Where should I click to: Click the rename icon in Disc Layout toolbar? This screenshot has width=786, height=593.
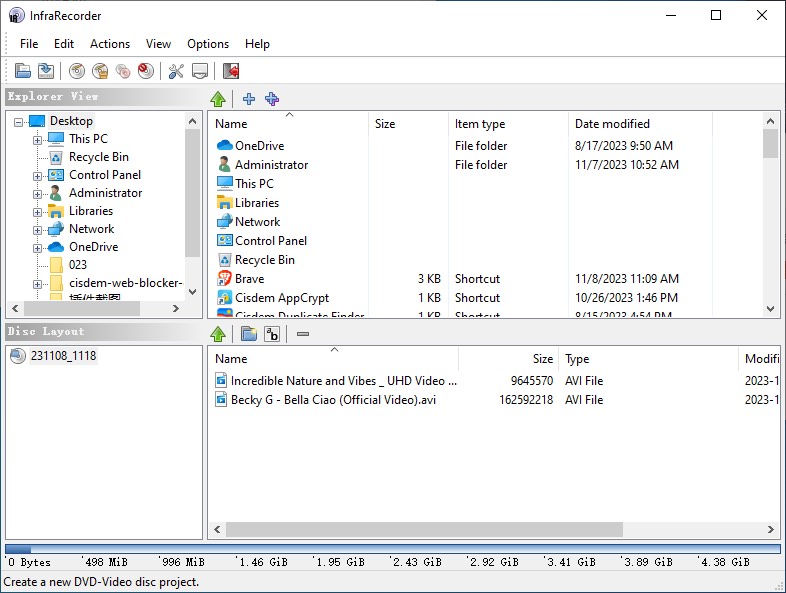click(x=272, y=334)
